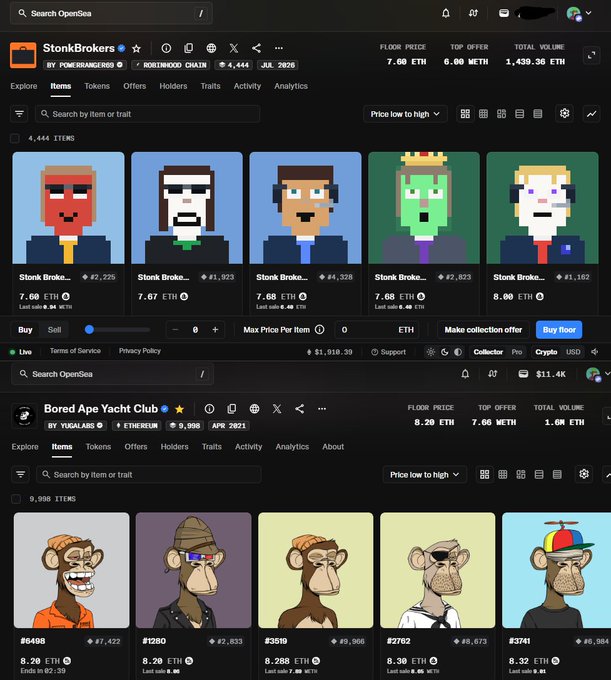The height and width of the screenshot is (680, 611).
Task: Open Bored Ape Yacht Club Offers tab
Action: coord(136,446)
